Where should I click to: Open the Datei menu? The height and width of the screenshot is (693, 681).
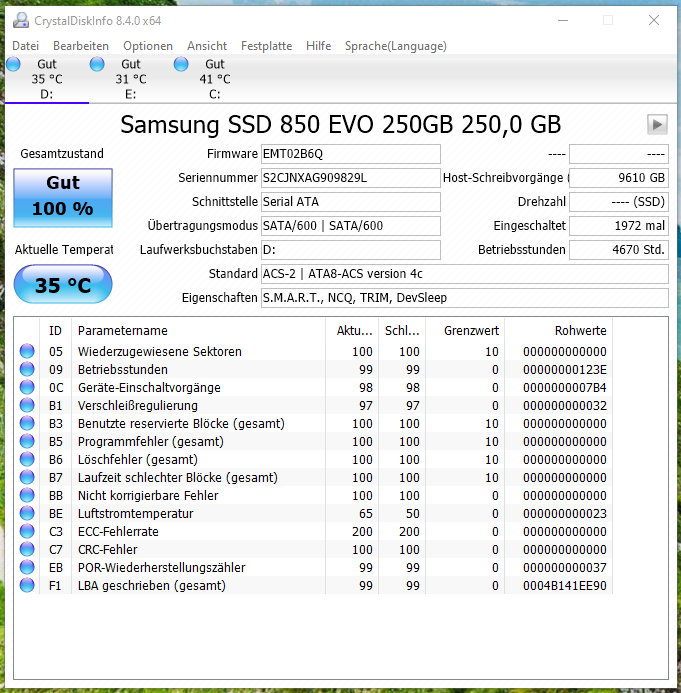point(25,46)
